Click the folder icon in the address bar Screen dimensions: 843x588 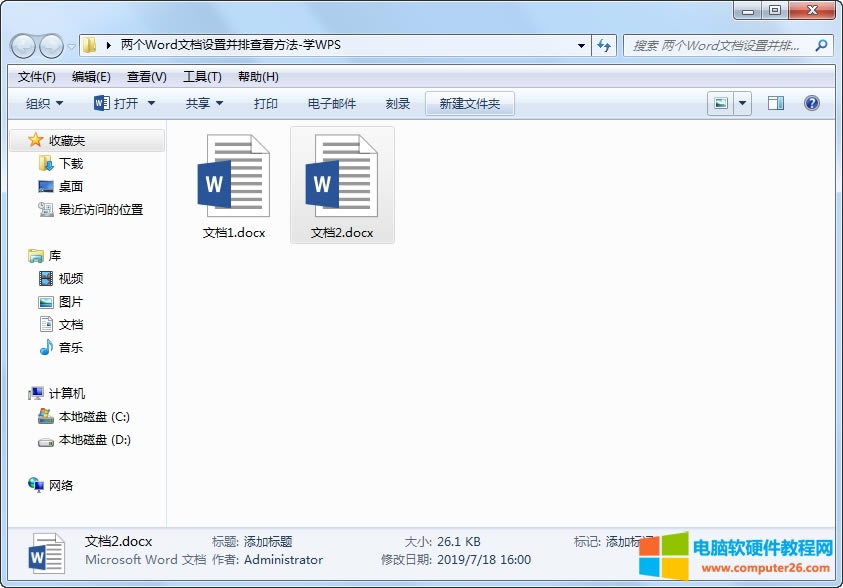point(88,45)
